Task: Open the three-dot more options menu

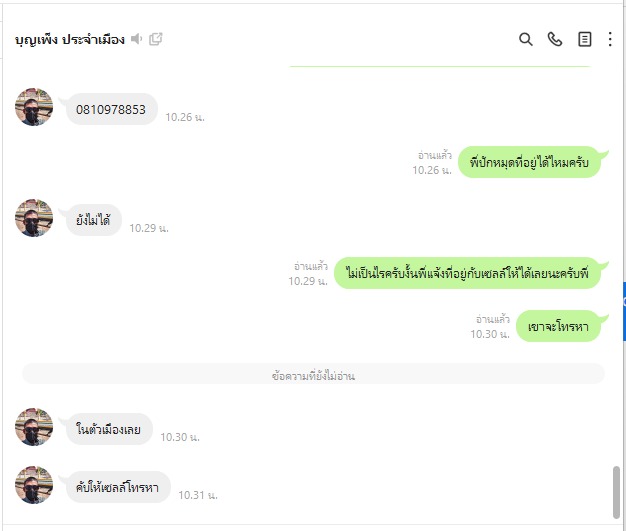Action: point(610,39)
